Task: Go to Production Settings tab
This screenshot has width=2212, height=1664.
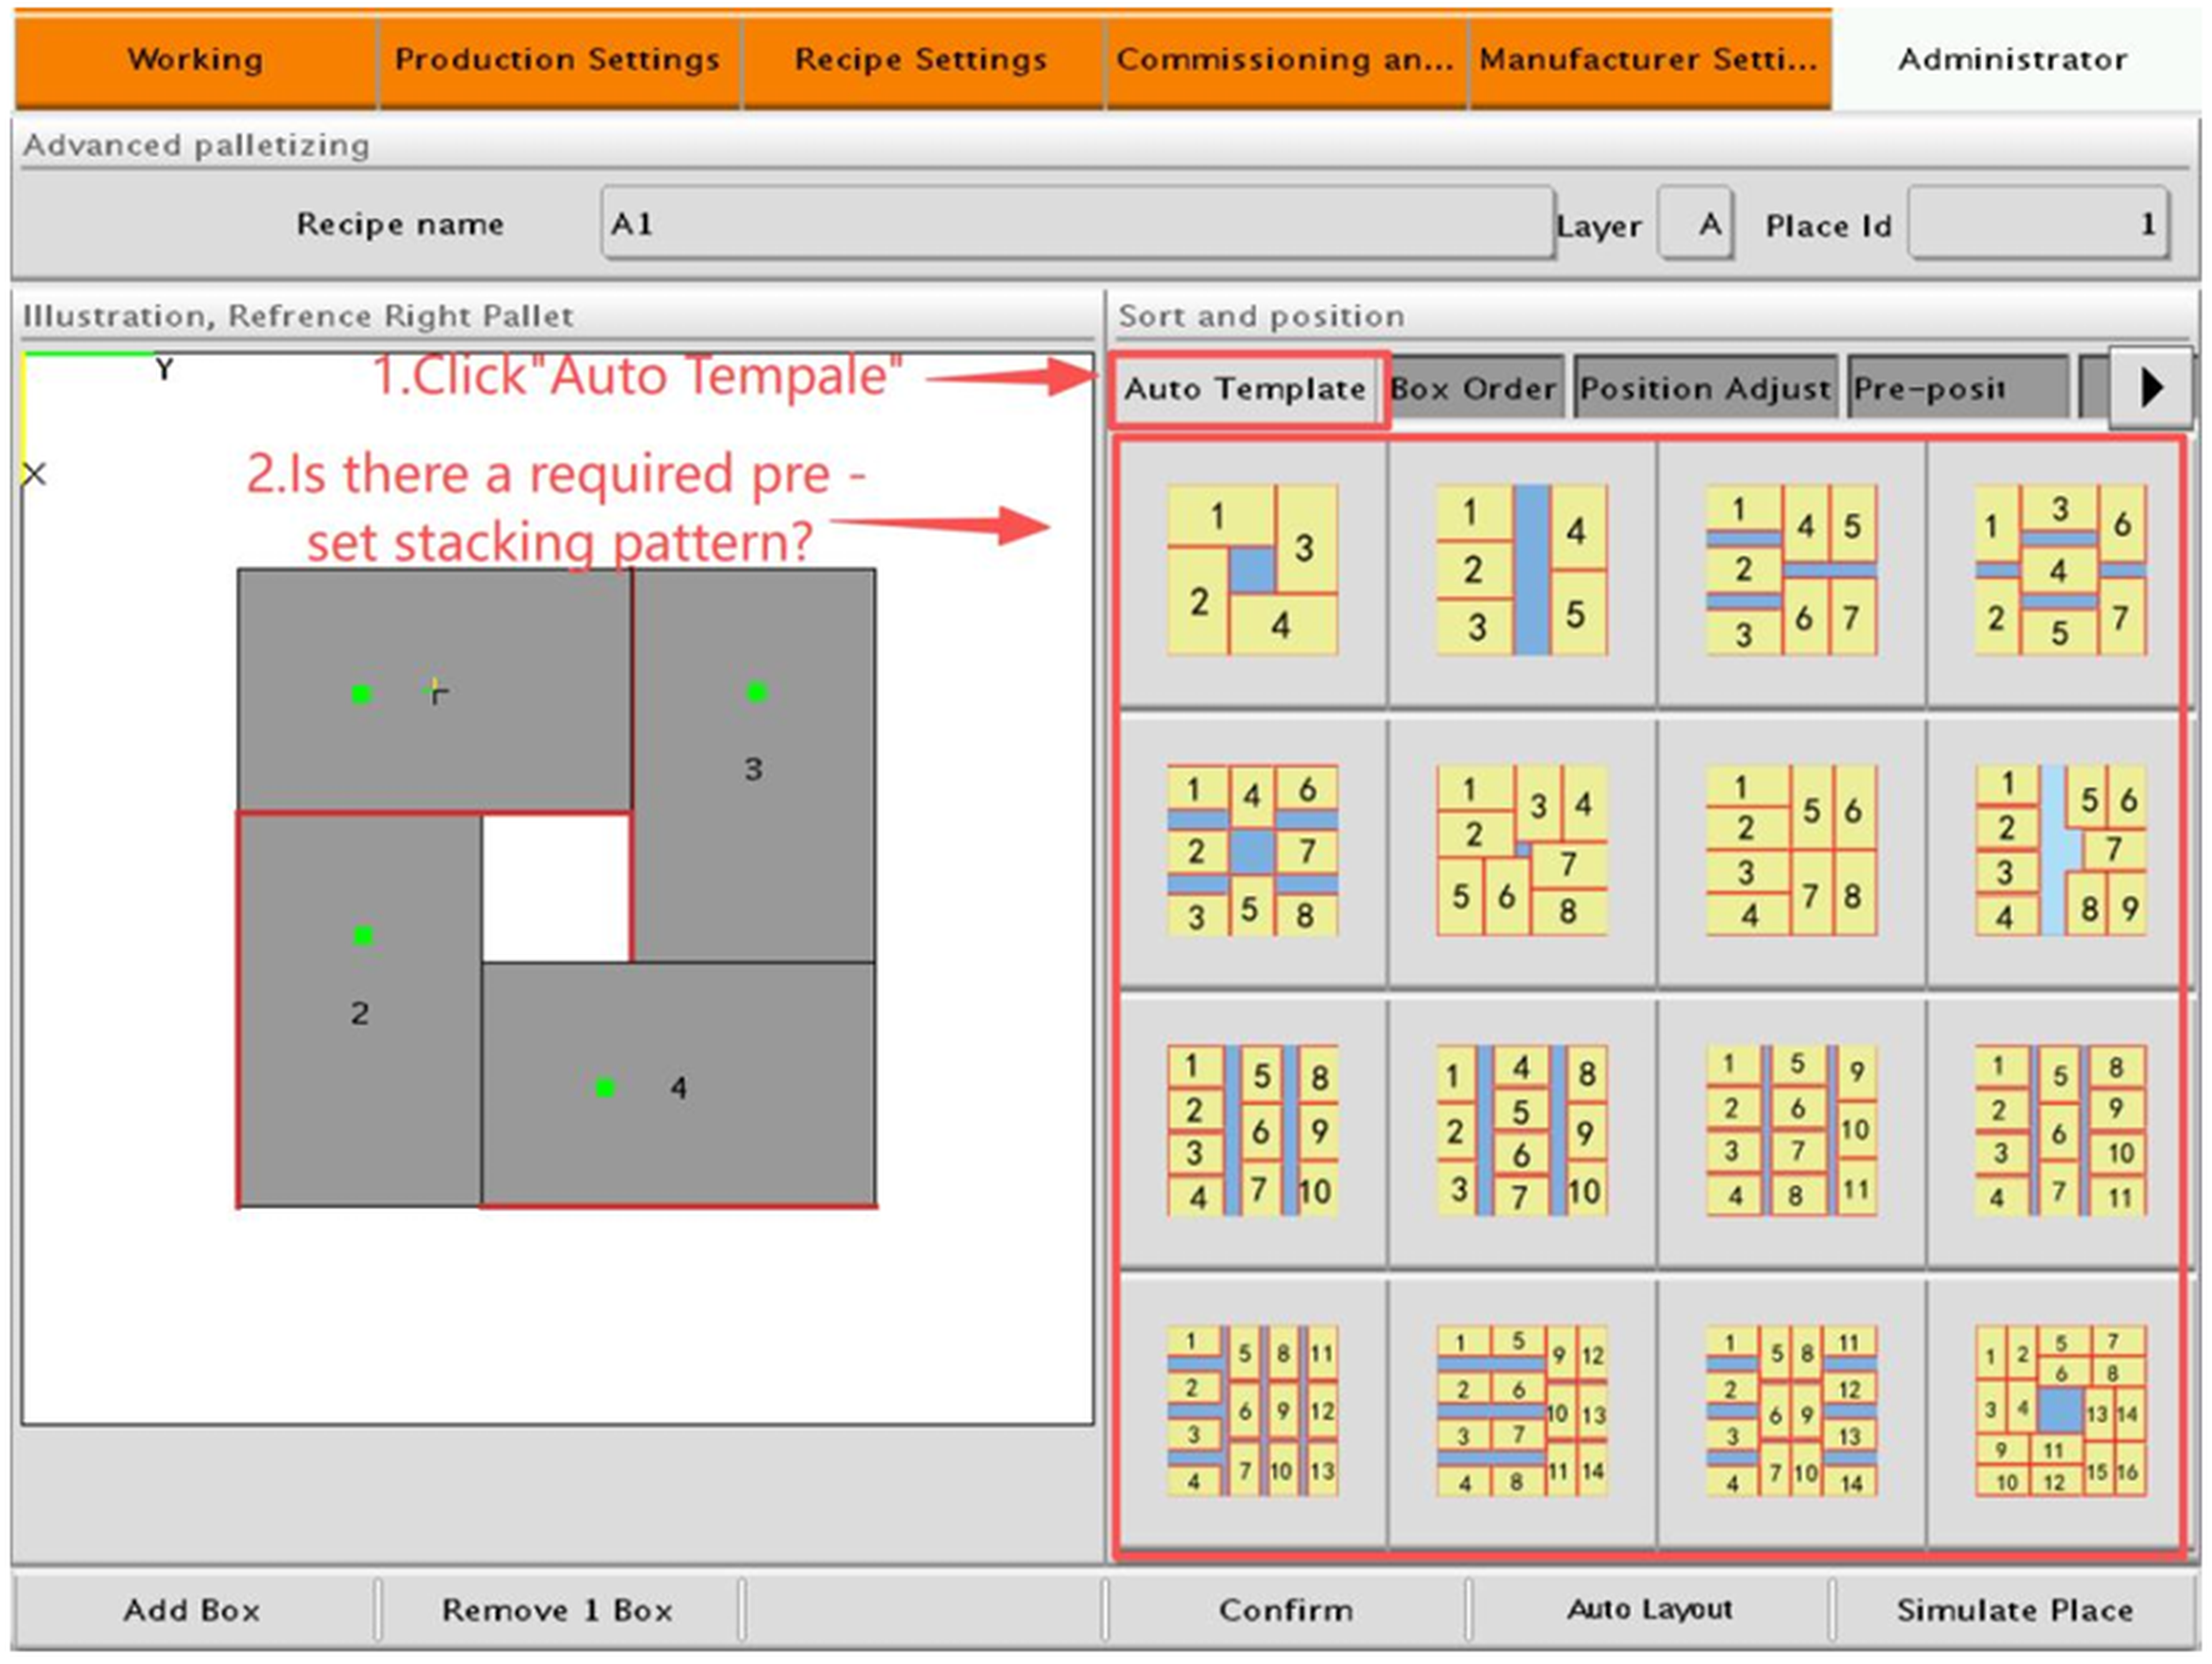Action: point(558,60)
